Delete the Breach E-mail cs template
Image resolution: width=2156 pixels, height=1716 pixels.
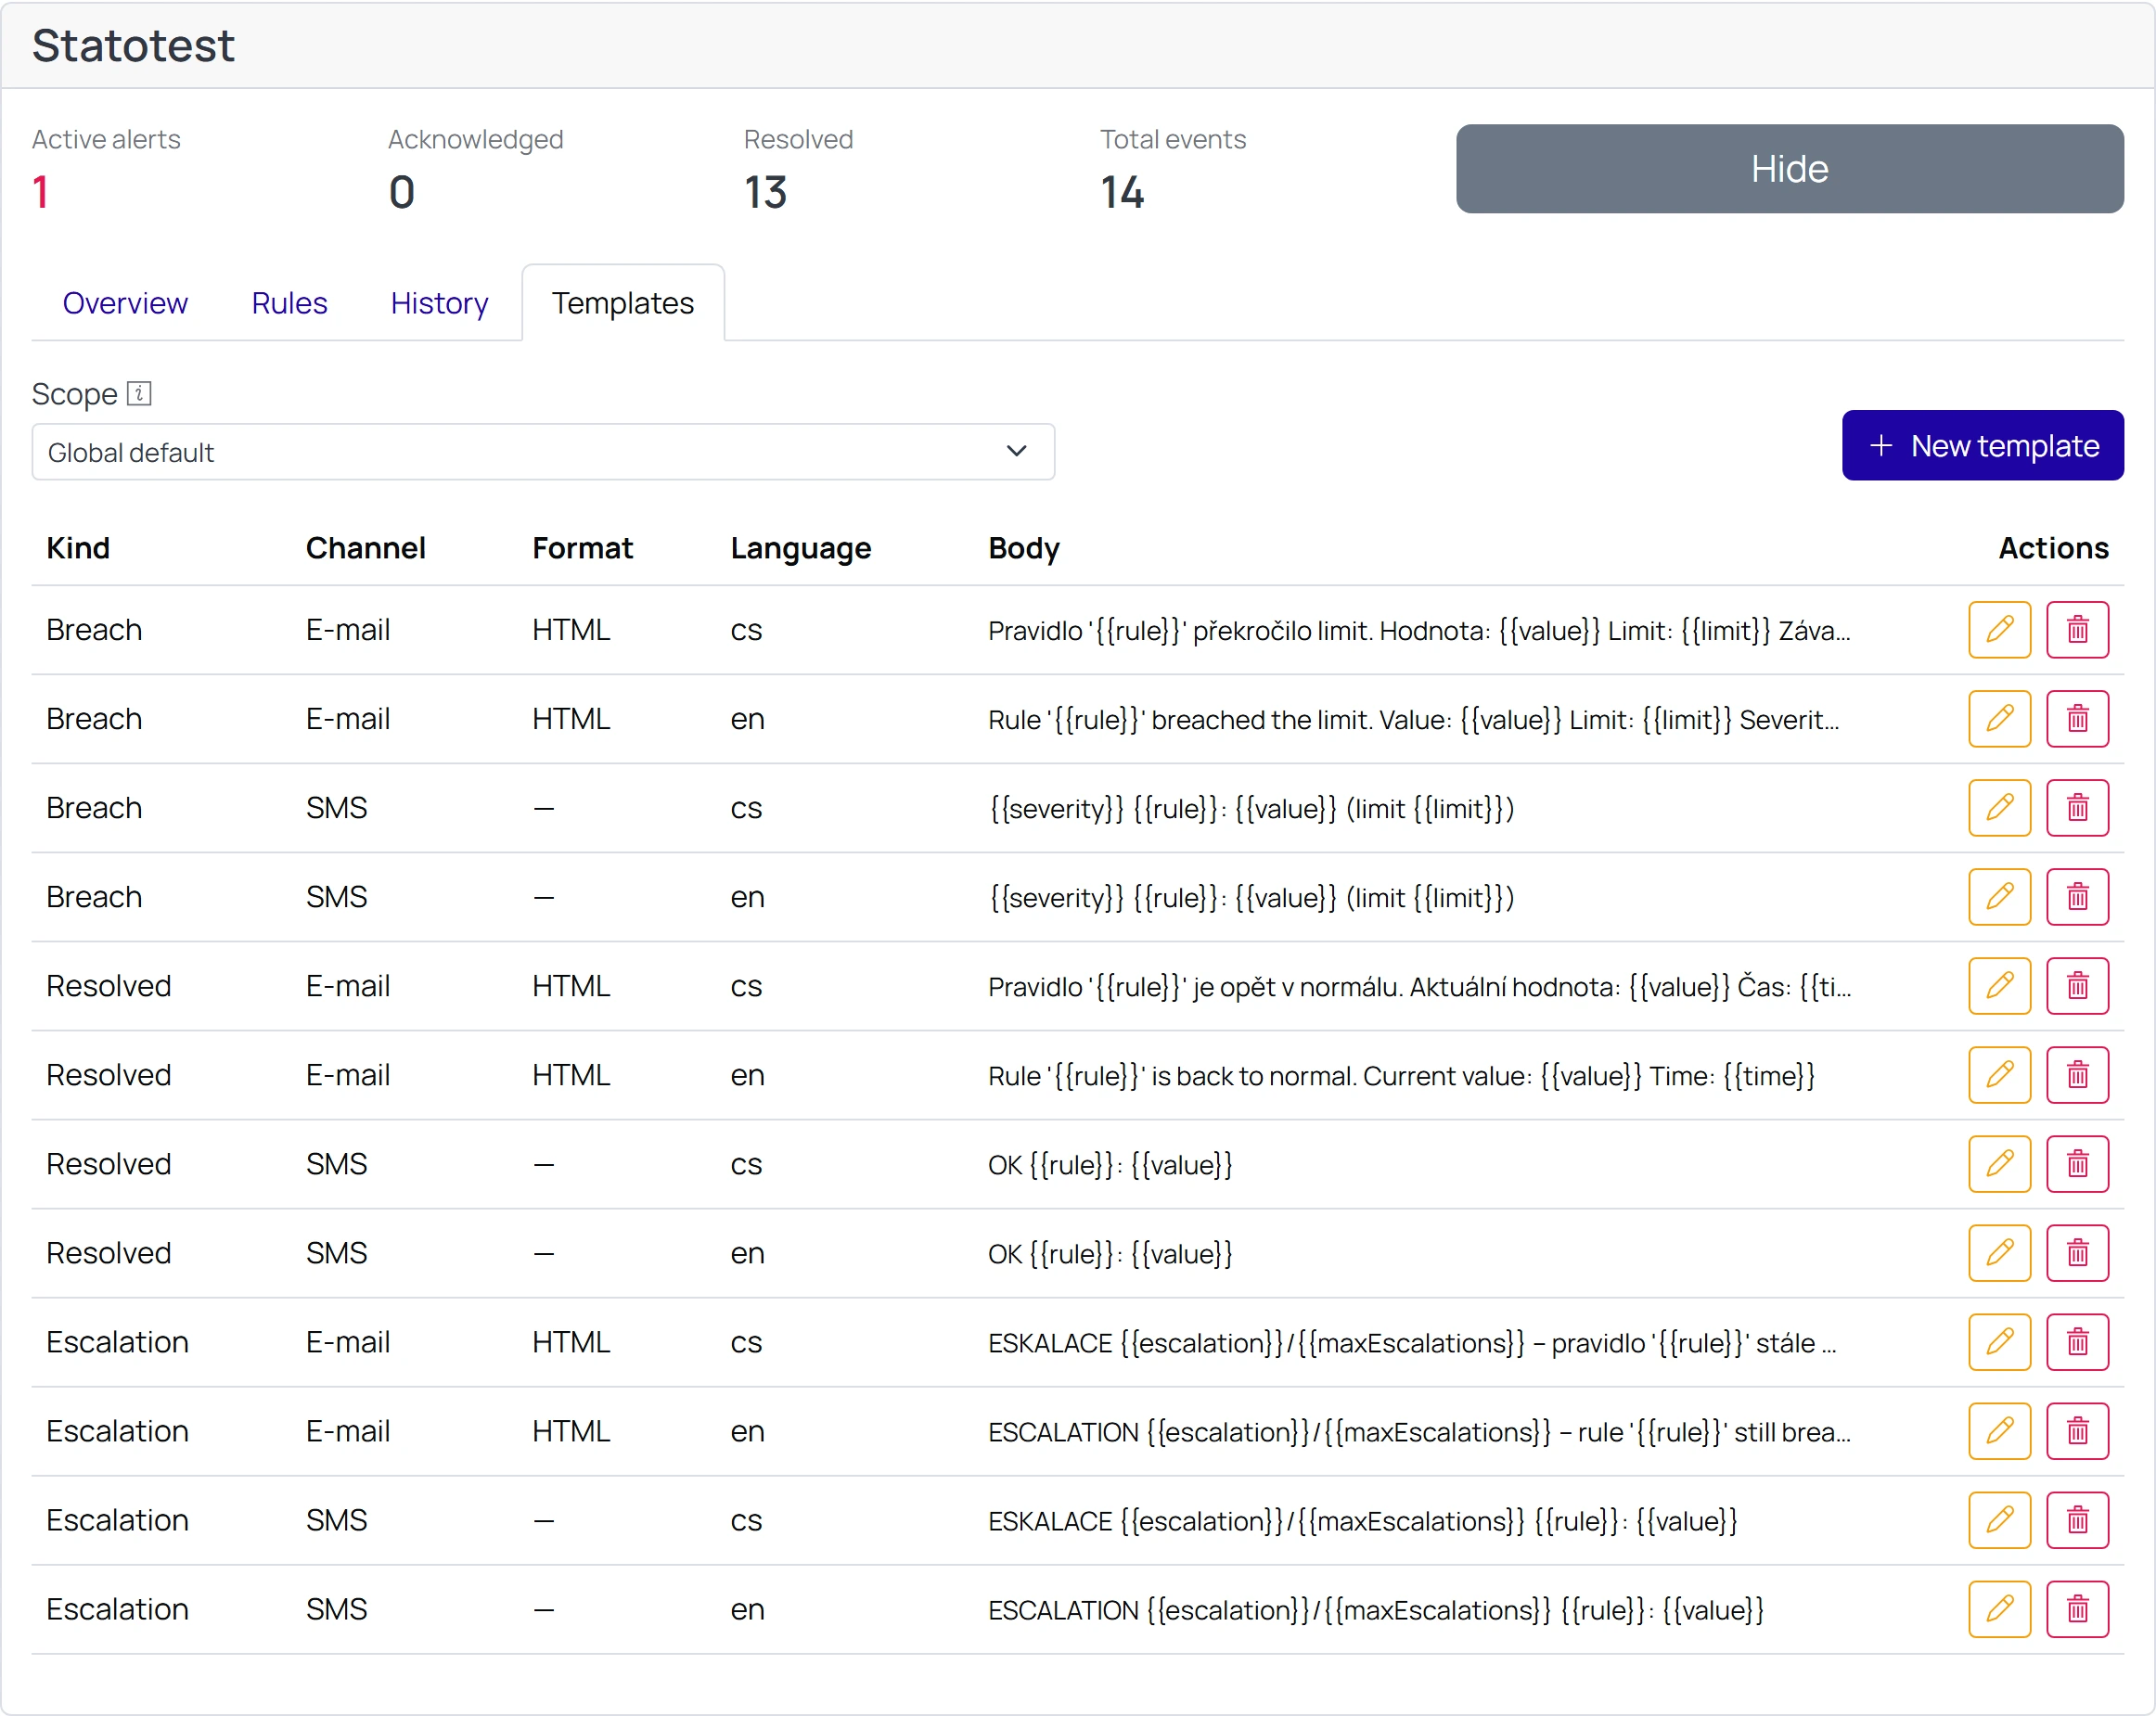2077,630
